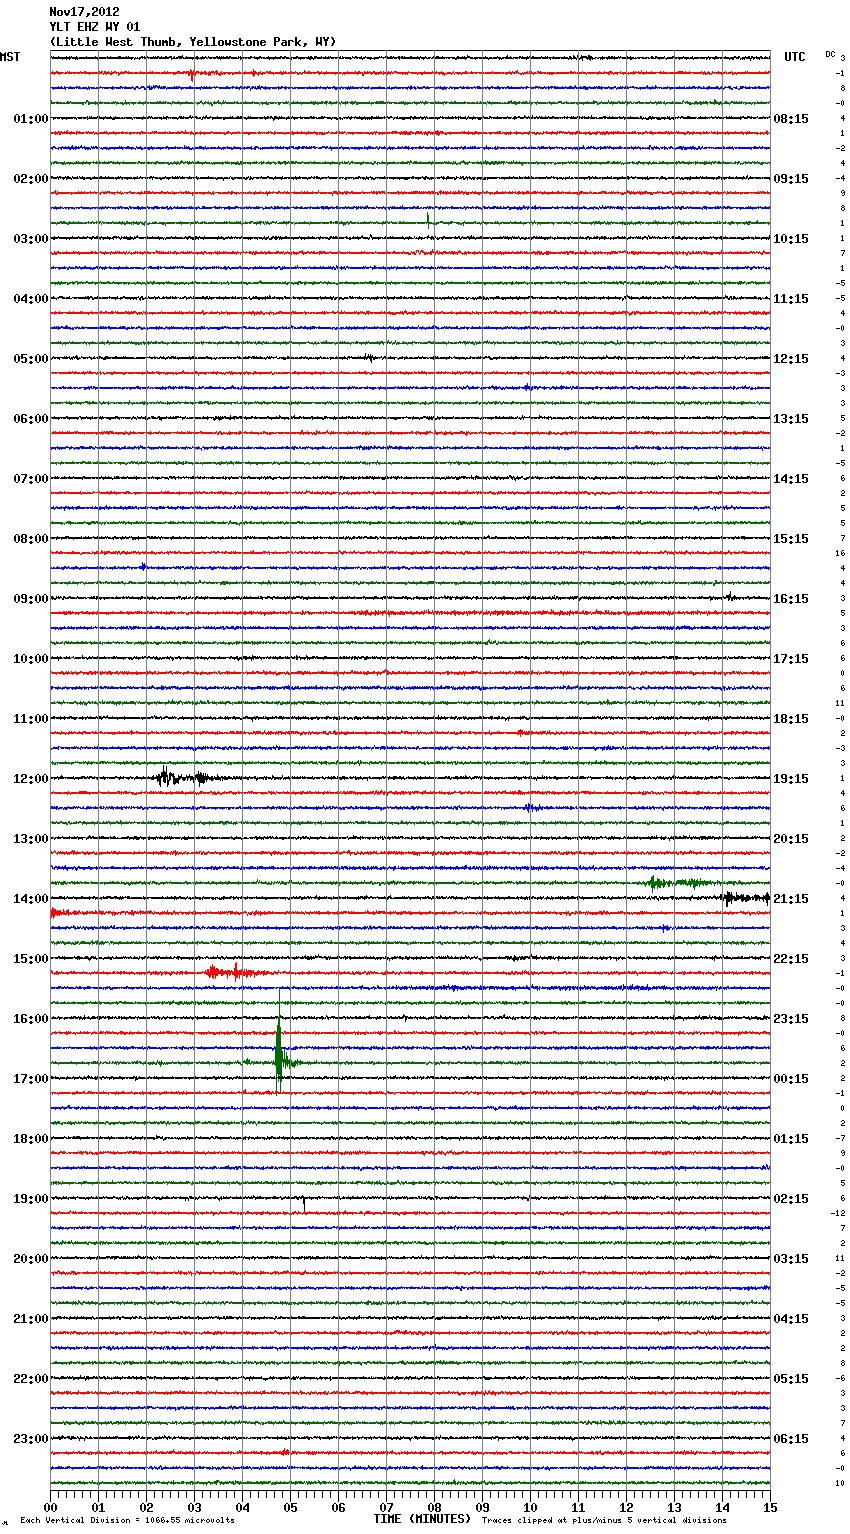The height and width of the screenshot is (1534, 850).
Task: Select the 10:00 MST time label
Action: (x=31, y=659)
